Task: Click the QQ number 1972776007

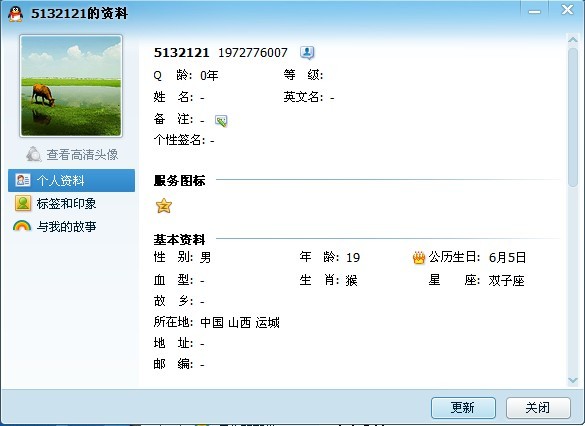Action: tap(253, 53)
